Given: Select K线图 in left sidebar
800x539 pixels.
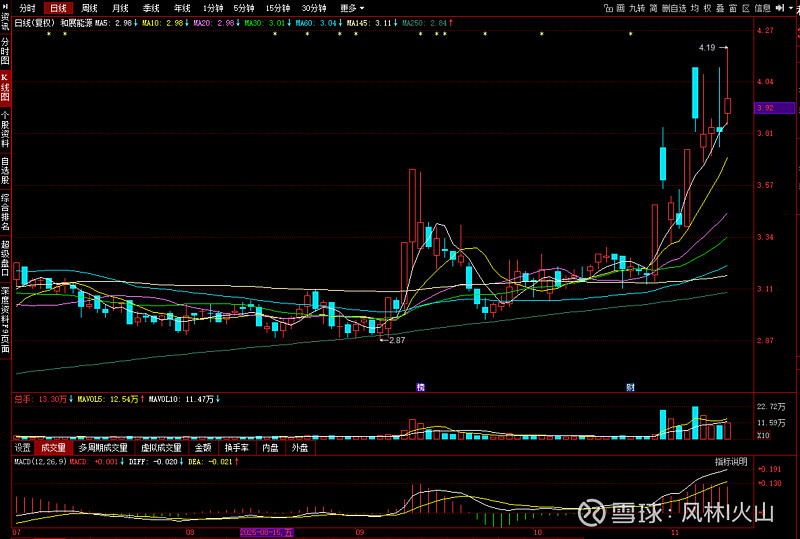Looking at the screenshot, I should (x=5, y=87).
